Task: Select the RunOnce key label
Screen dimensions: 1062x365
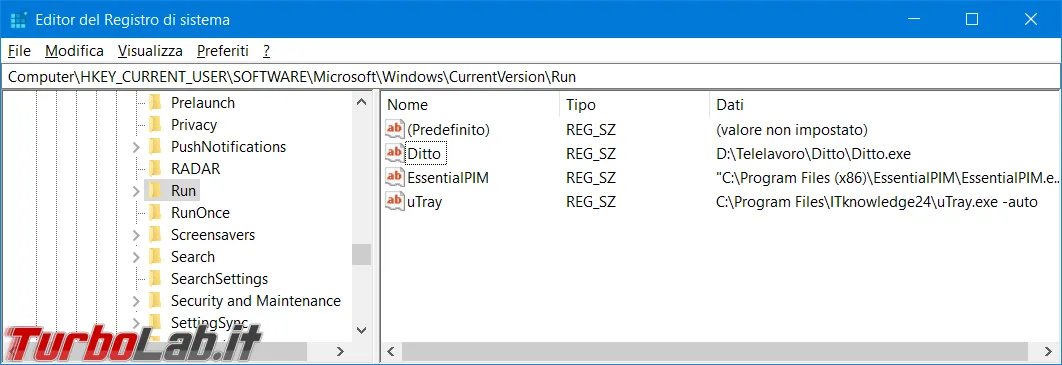Action: point(200,213)
